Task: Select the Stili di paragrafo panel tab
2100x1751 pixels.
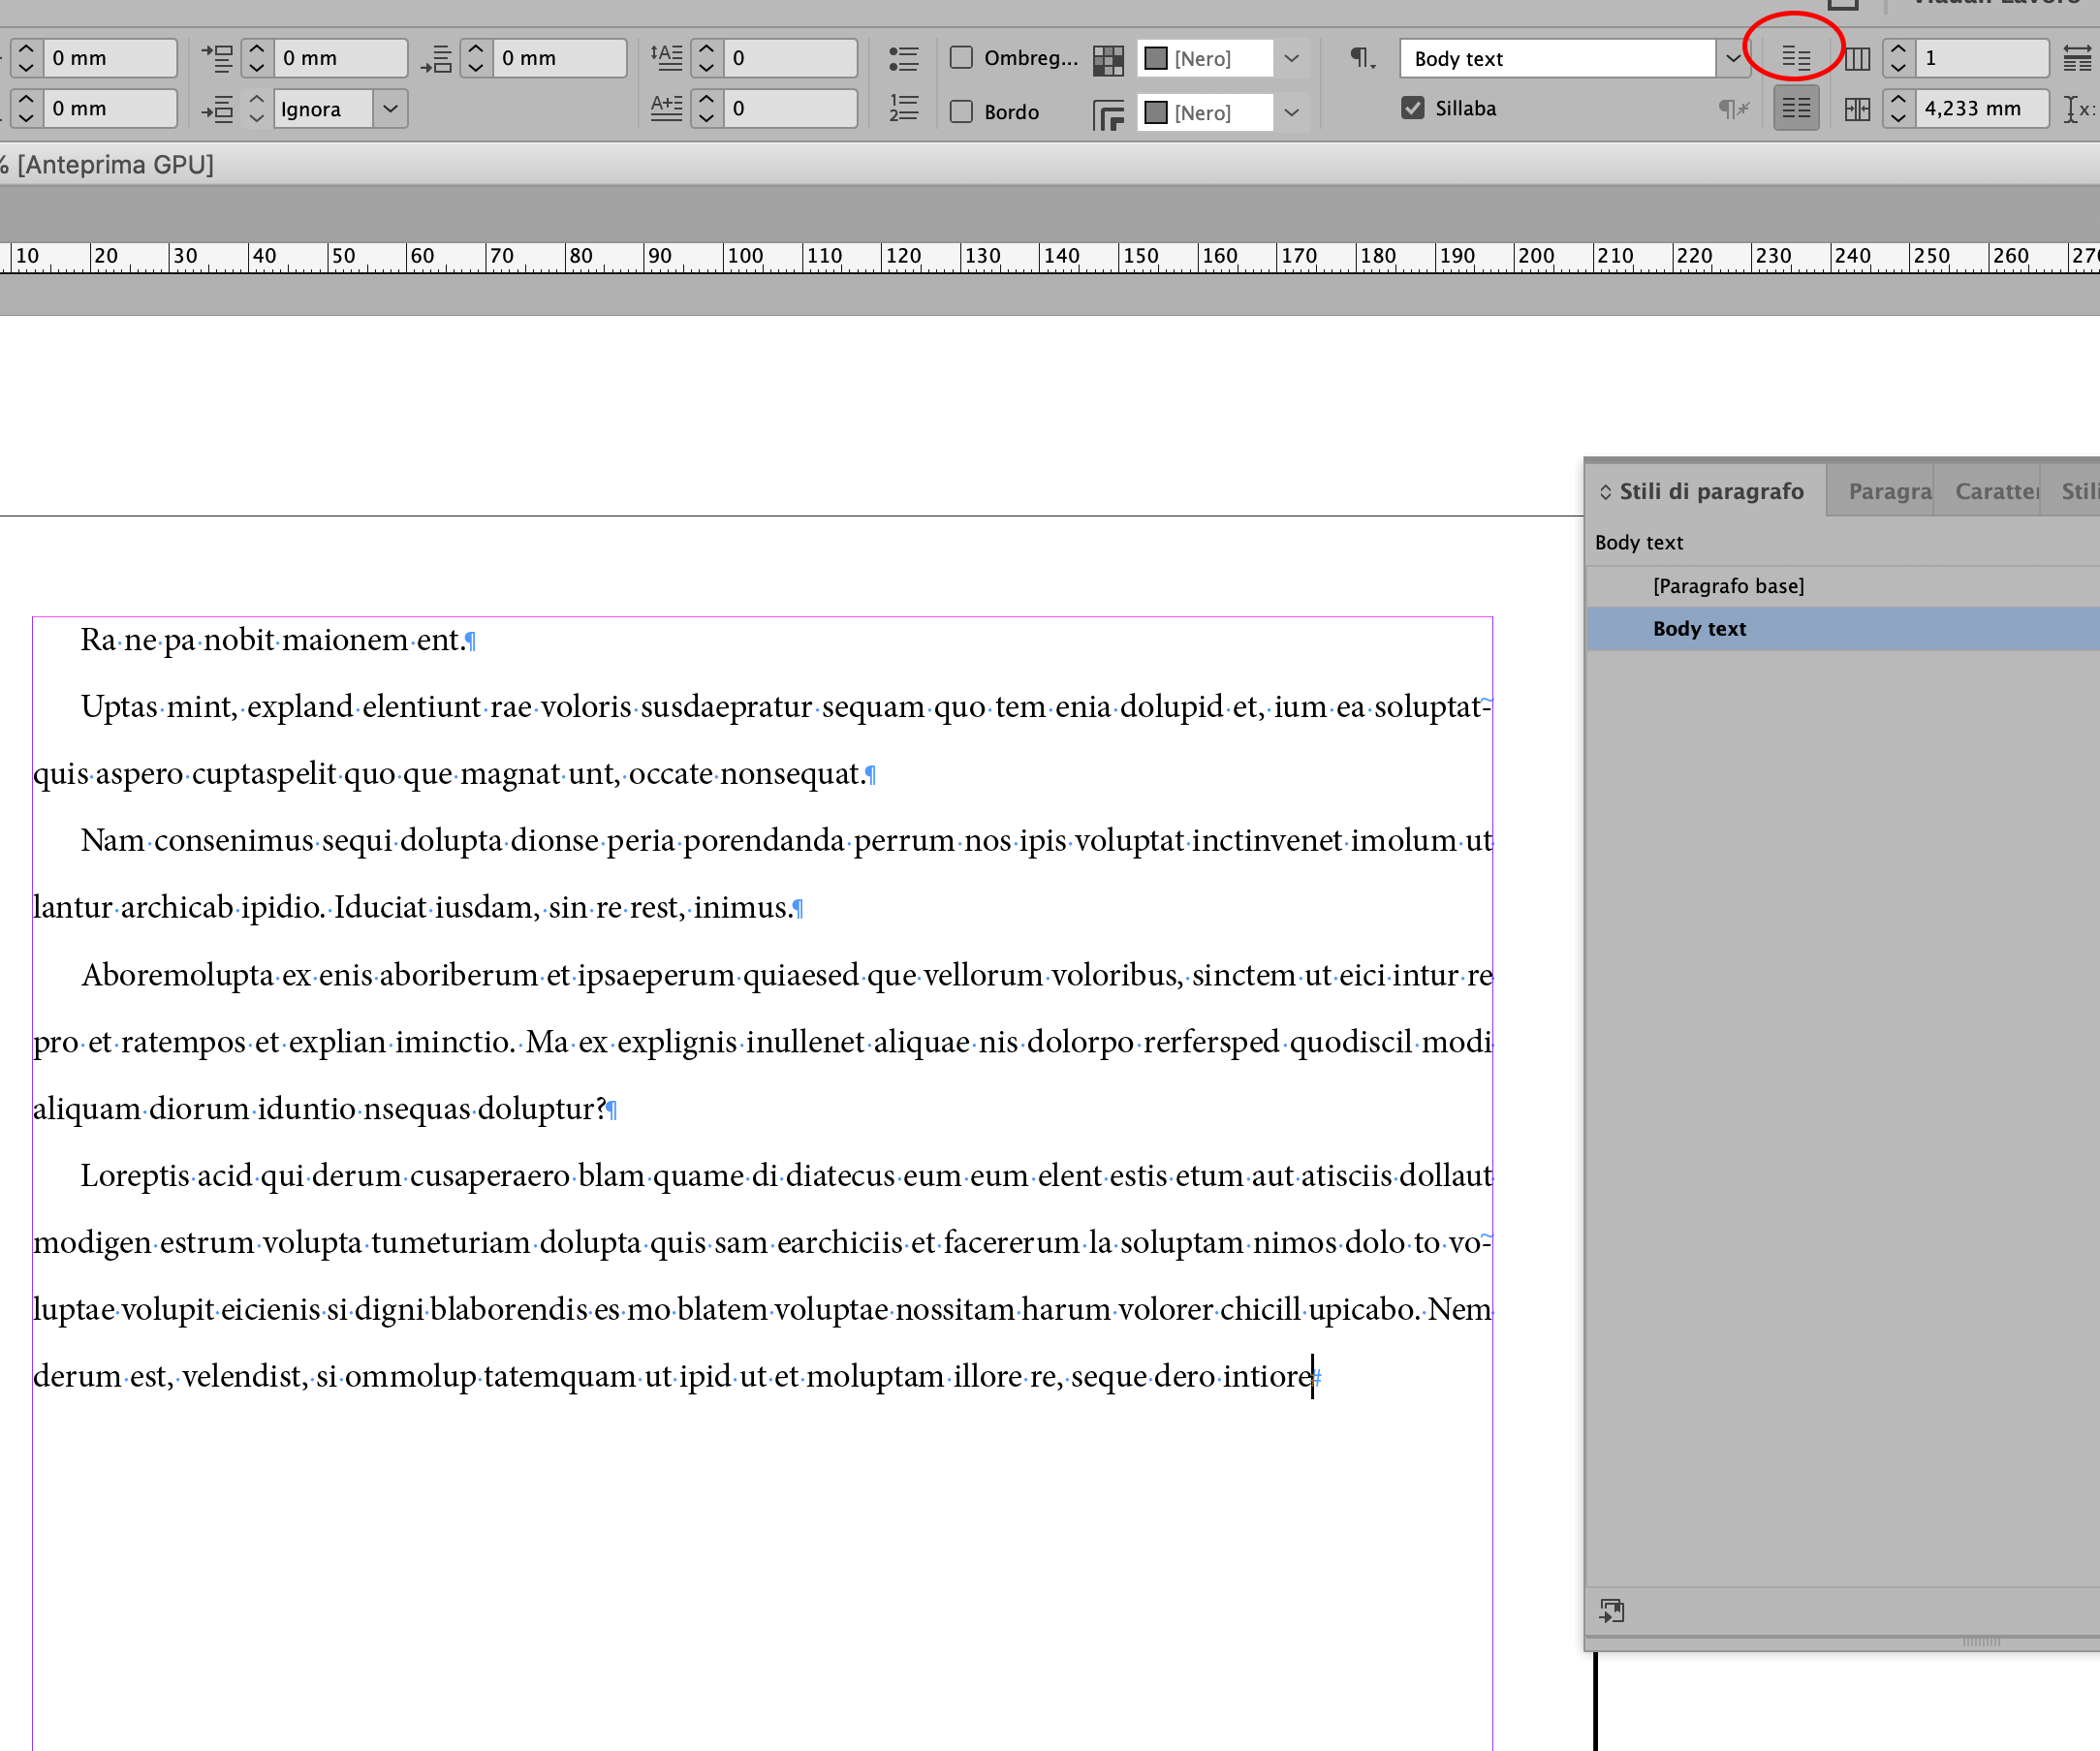Action: (1703, 490)
